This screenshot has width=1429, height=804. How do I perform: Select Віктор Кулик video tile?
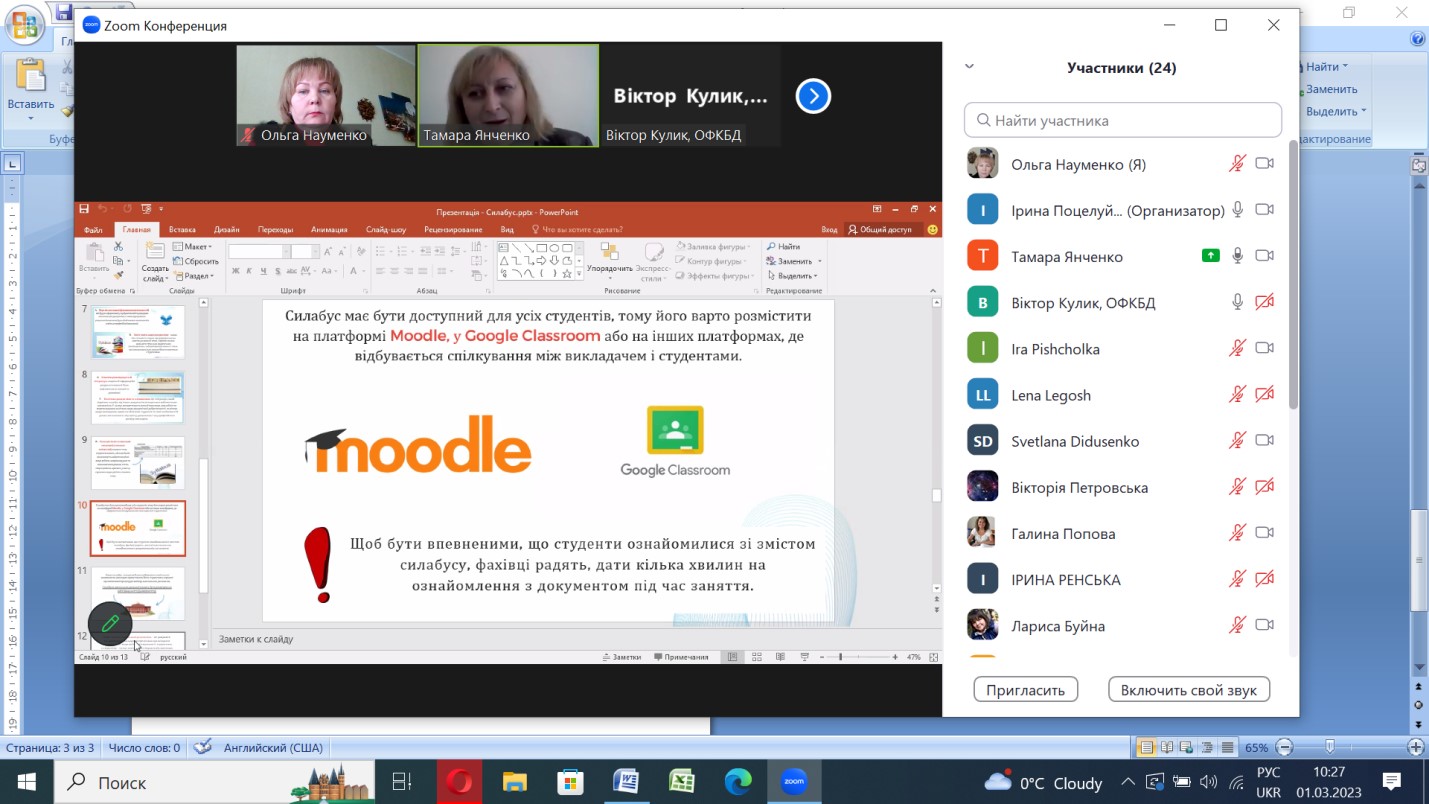point(691,95)
